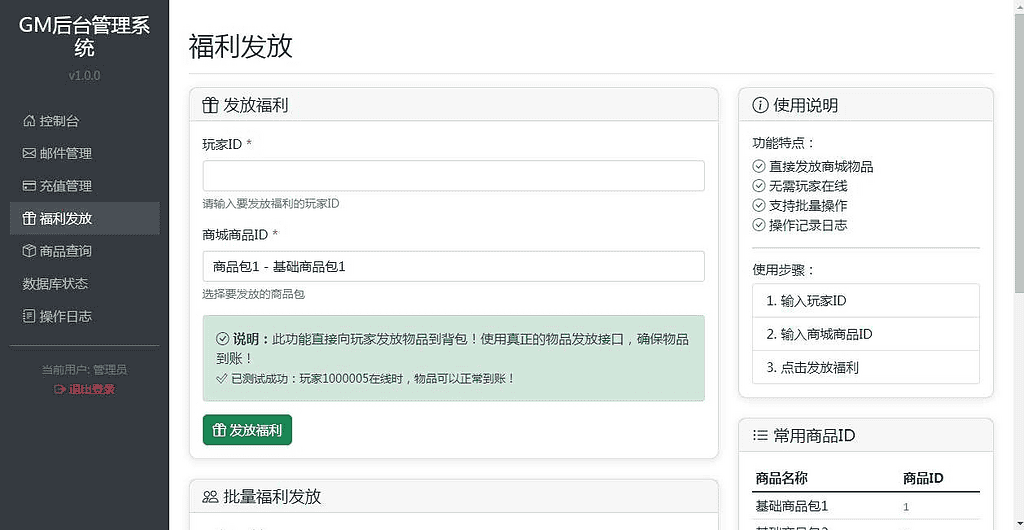The image size is (1024, 530).
Task: Click the red 退出登录 link
Action: click(x=84, y=389)
